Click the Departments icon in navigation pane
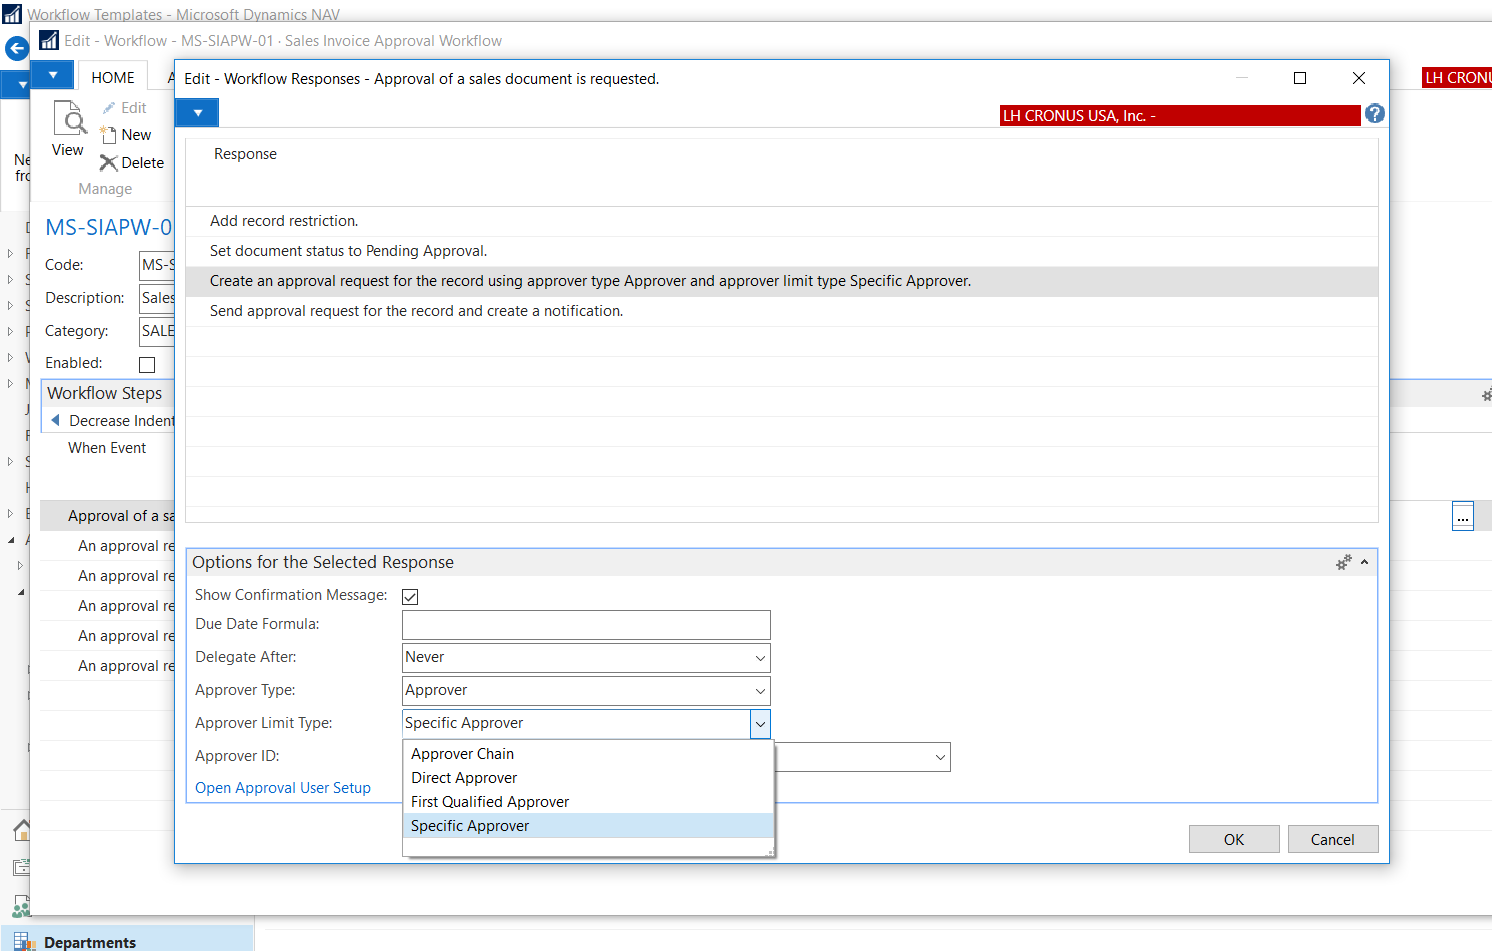The height and width of the screenshot is (951, 1492). 23,941
